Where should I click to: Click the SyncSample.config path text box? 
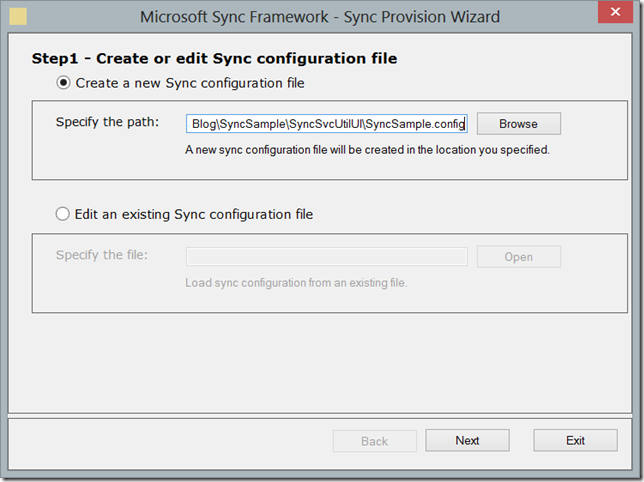coord(326,124)
